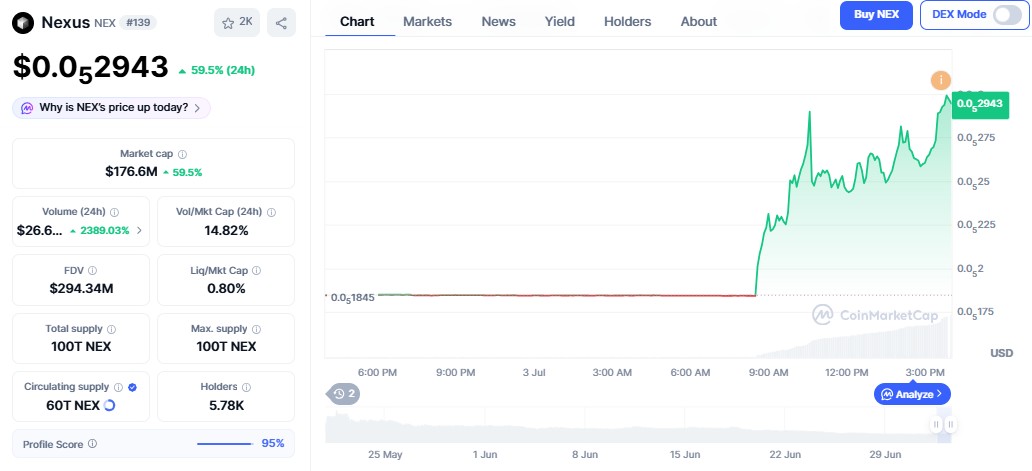Open the Yield tab
This screenshot has height=471, width=1032.
(x=559, y=22)
